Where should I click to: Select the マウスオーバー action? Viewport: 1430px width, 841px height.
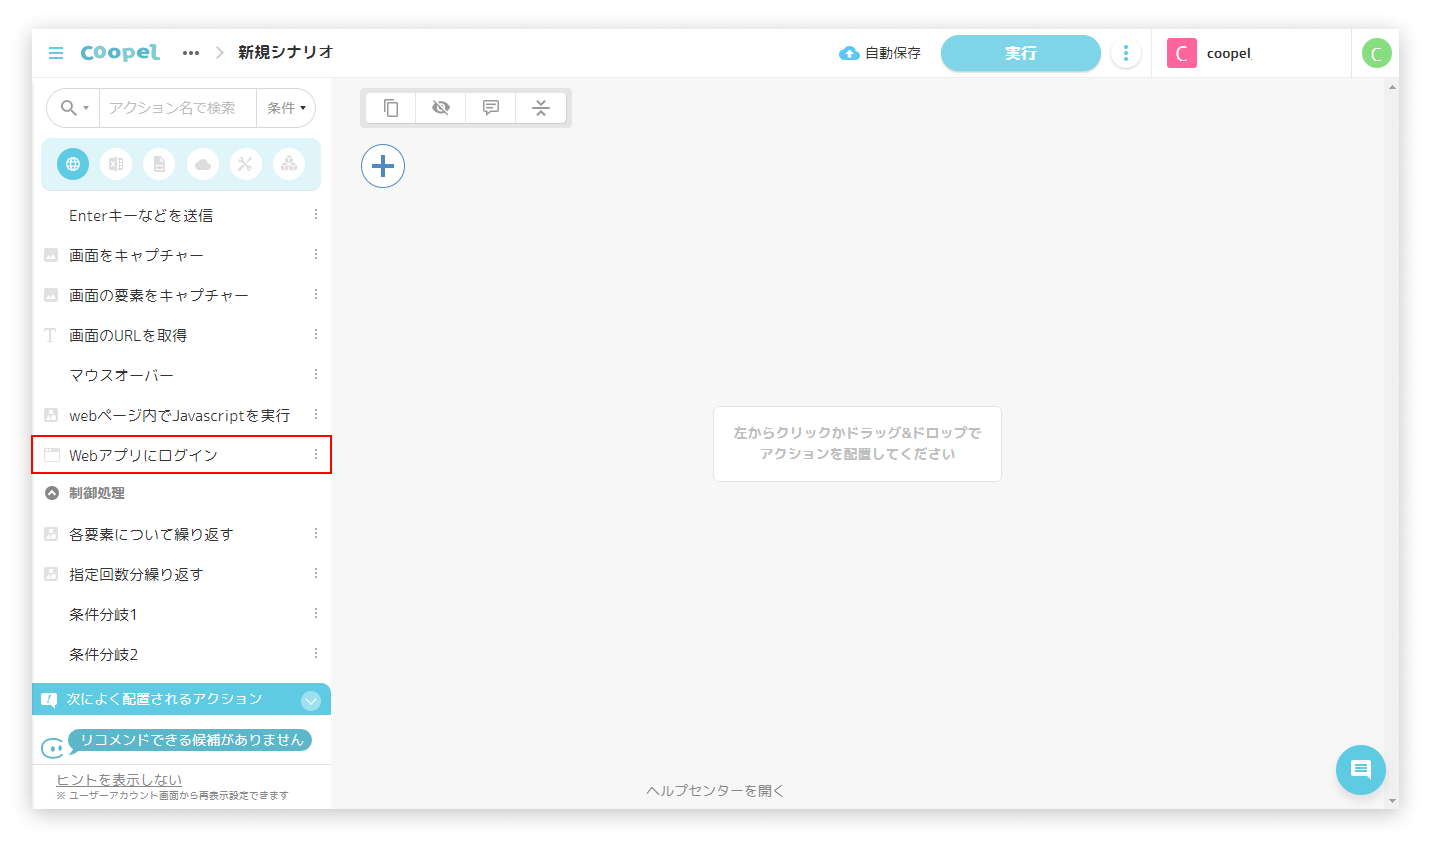point(181,375)
